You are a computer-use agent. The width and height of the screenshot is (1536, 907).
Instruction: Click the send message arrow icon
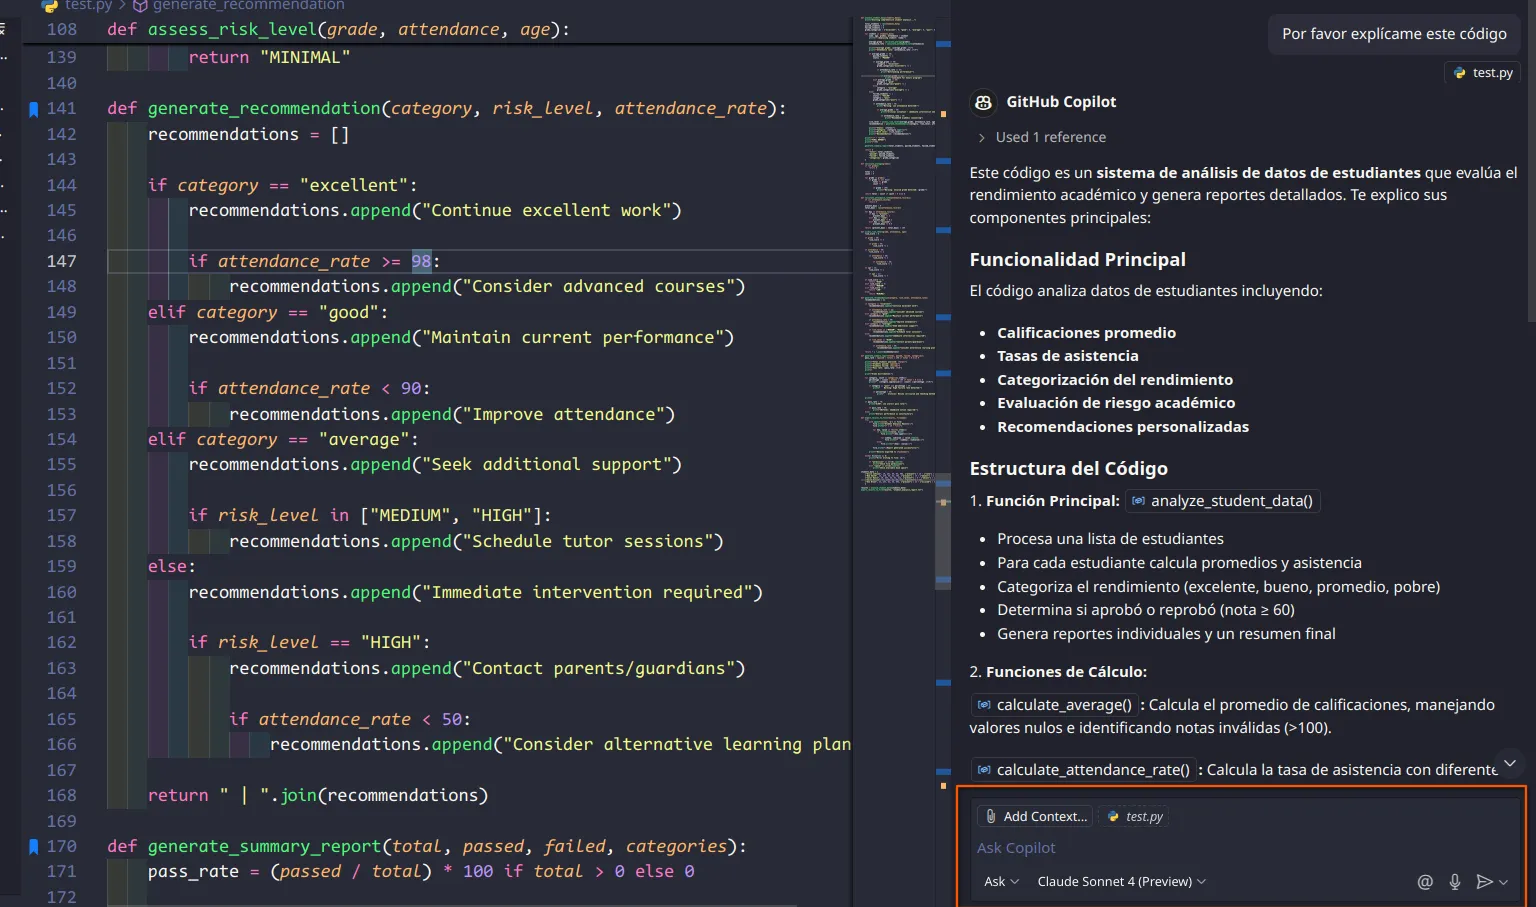point(1484,881)
